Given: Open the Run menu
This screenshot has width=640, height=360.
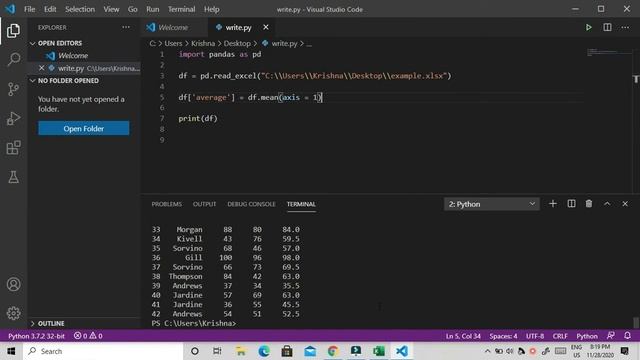Looking at the screenshot, I should click(x=153, y=9).
